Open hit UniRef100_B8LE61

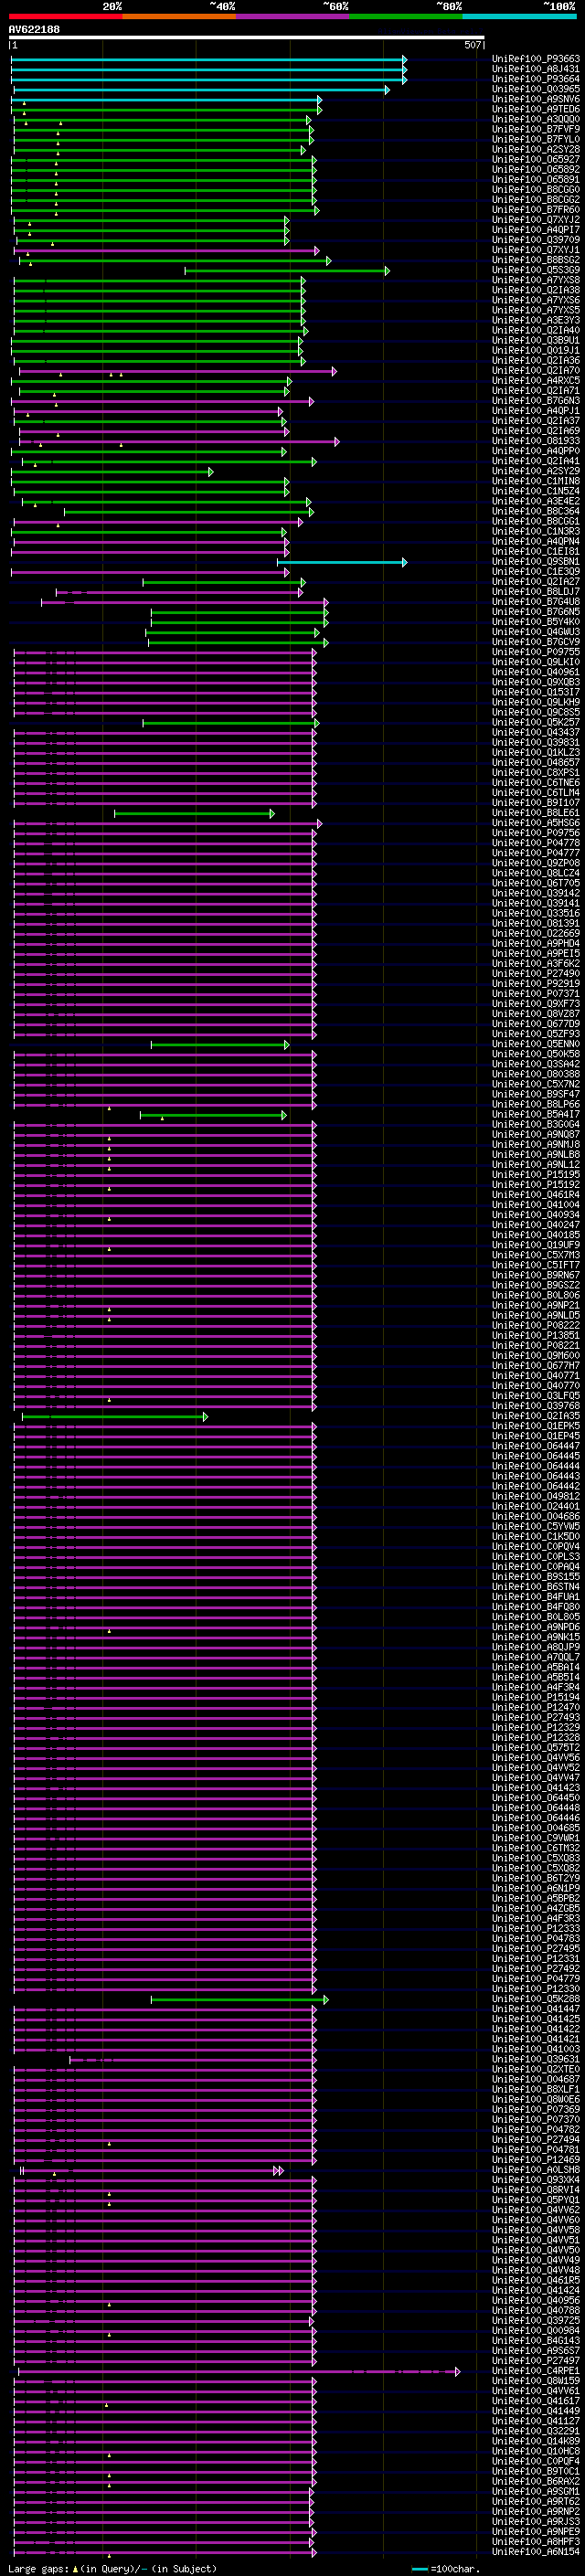point(536,813)
